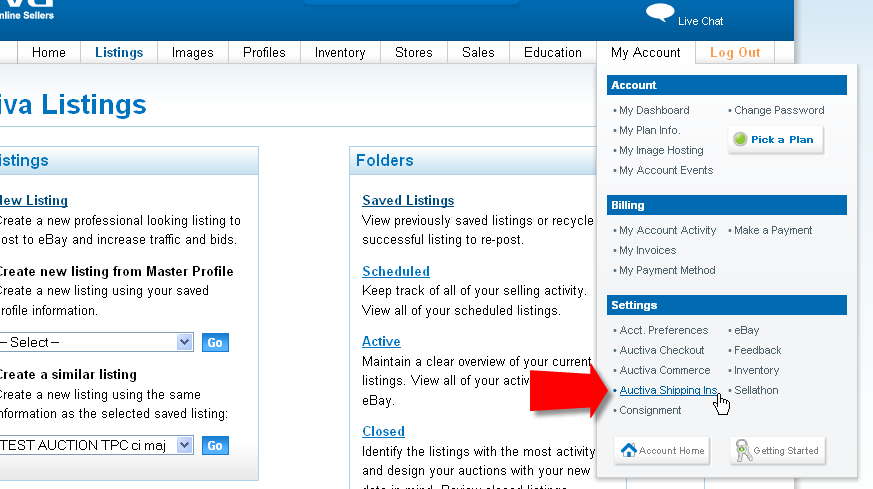Click the Getting Started keys icon

pos(743,450)
